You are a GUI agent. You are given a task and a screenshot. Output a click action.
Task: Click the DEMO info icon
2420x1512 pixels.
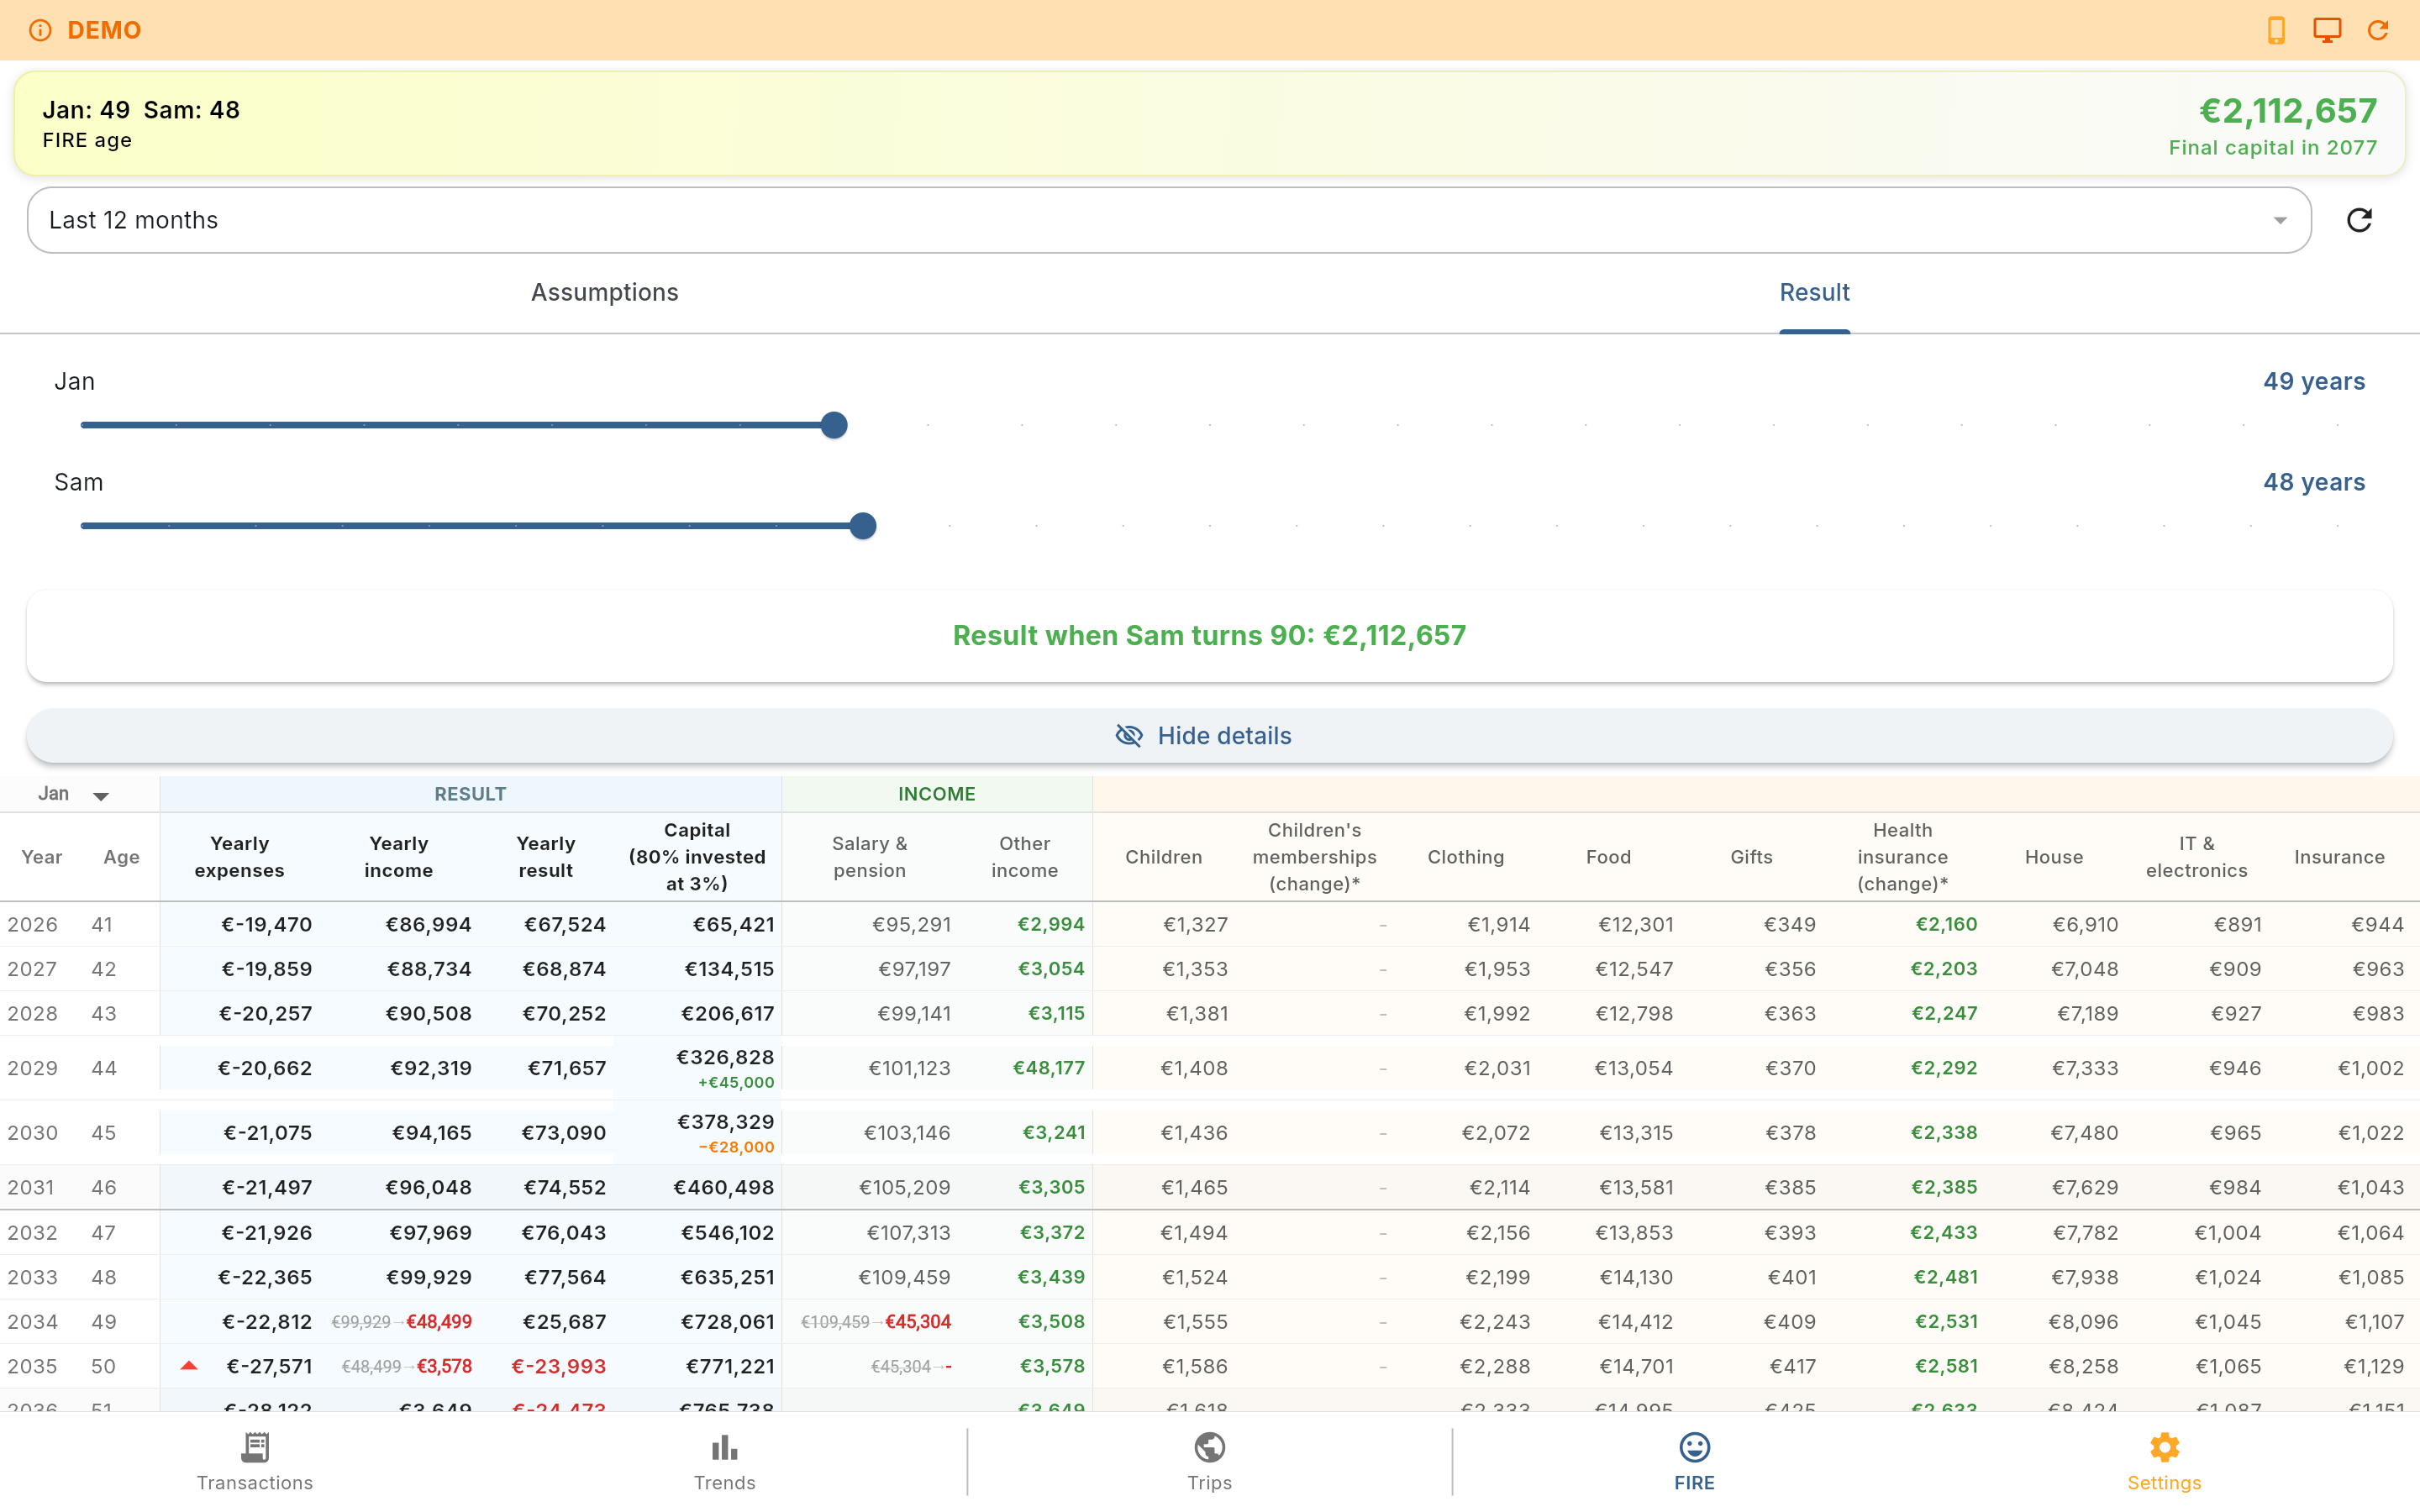40,30
